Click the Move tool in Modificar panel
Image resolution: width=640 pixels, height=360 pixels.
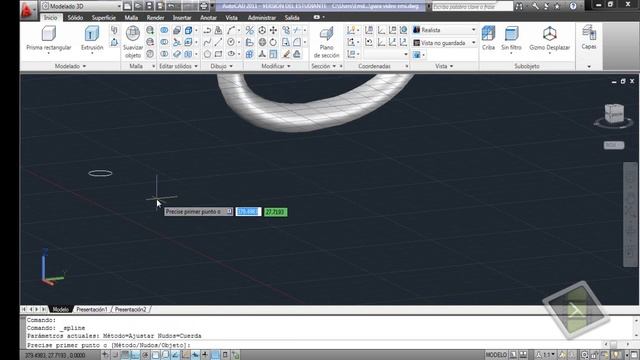pyautogui.click(x=273, y=30)
